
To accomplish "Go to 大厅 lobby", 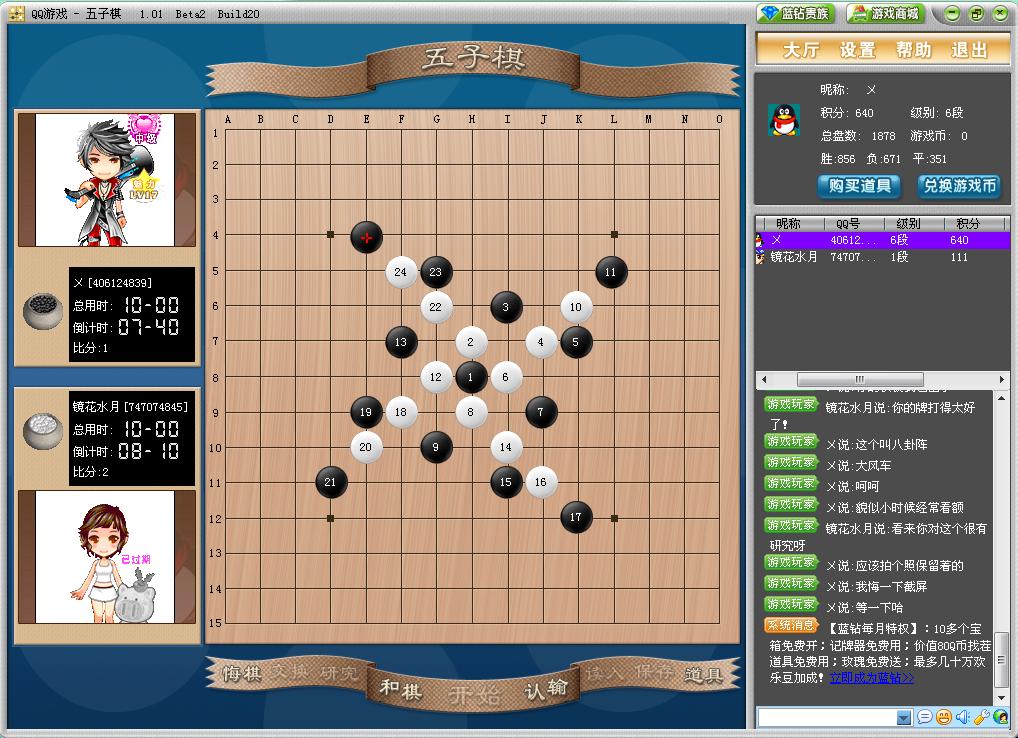I will tap(801, 50).
